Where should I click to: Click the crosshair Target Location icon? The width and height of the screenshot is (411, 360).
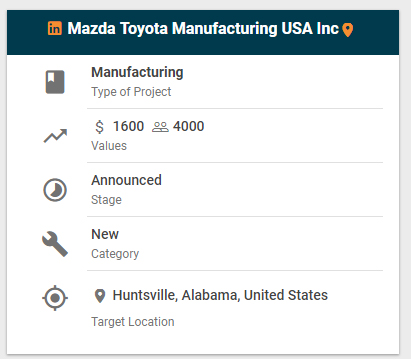(x=55, y=298)
